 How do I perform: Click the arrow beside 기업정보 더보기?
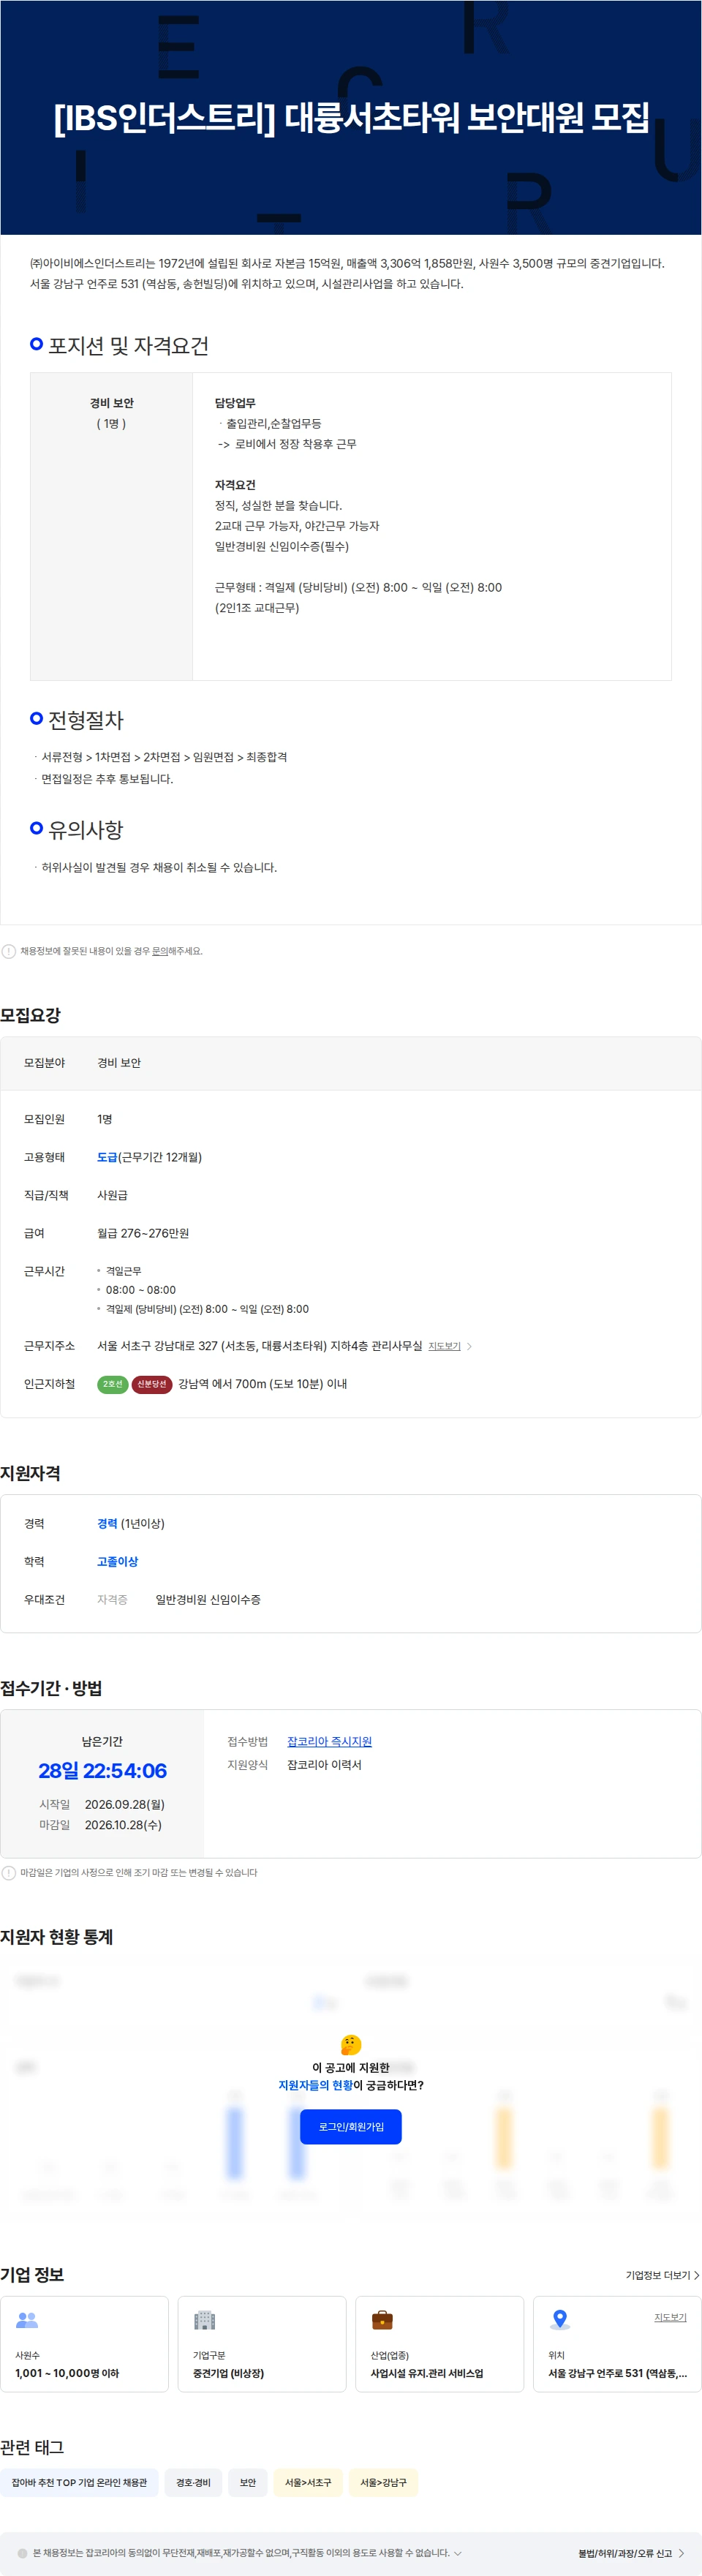(696, 2275)
